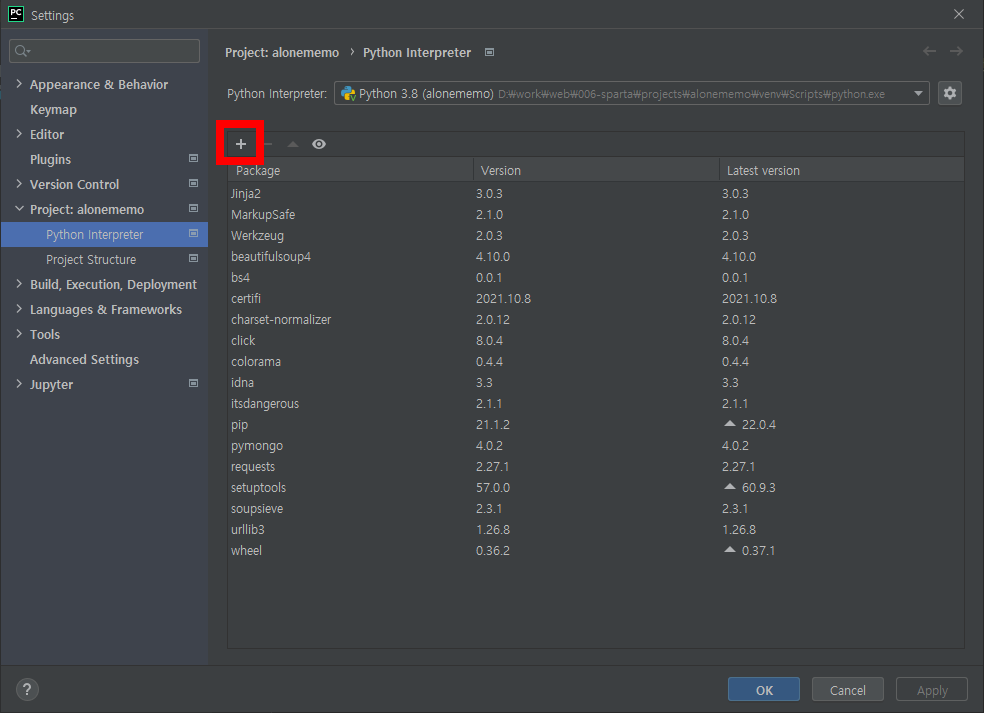Click the project icon beside Plugins
Image resolution: width=984 pixels, height=713 pixels.
click(193, 158)
